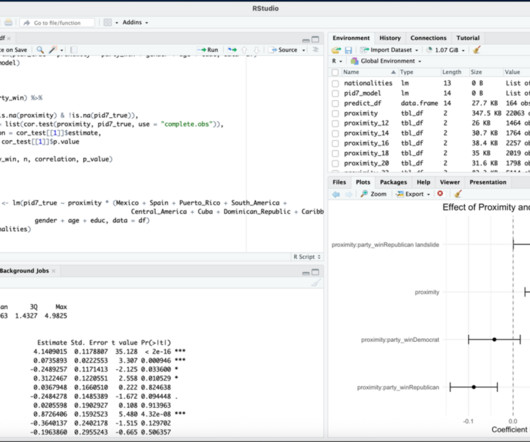530x442 pixels.
Task: Click the re-run previous code icon
Action: 232,50
